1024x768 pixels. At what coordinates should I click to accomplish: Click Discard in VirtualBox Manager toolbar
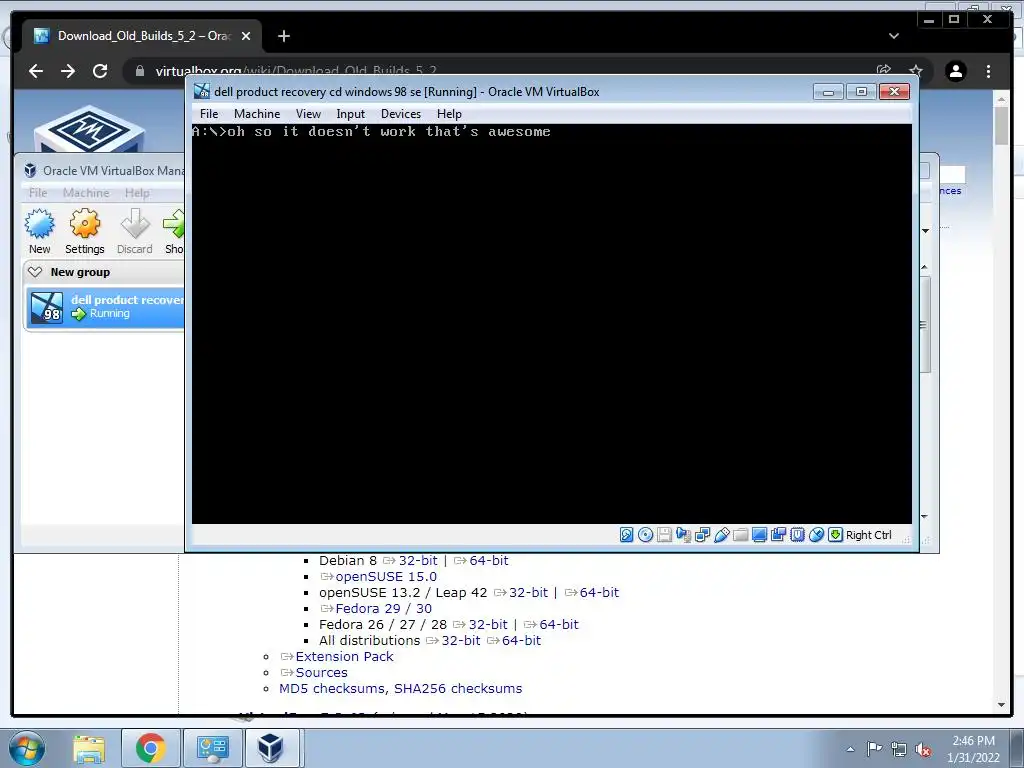(x=135, y=231)
